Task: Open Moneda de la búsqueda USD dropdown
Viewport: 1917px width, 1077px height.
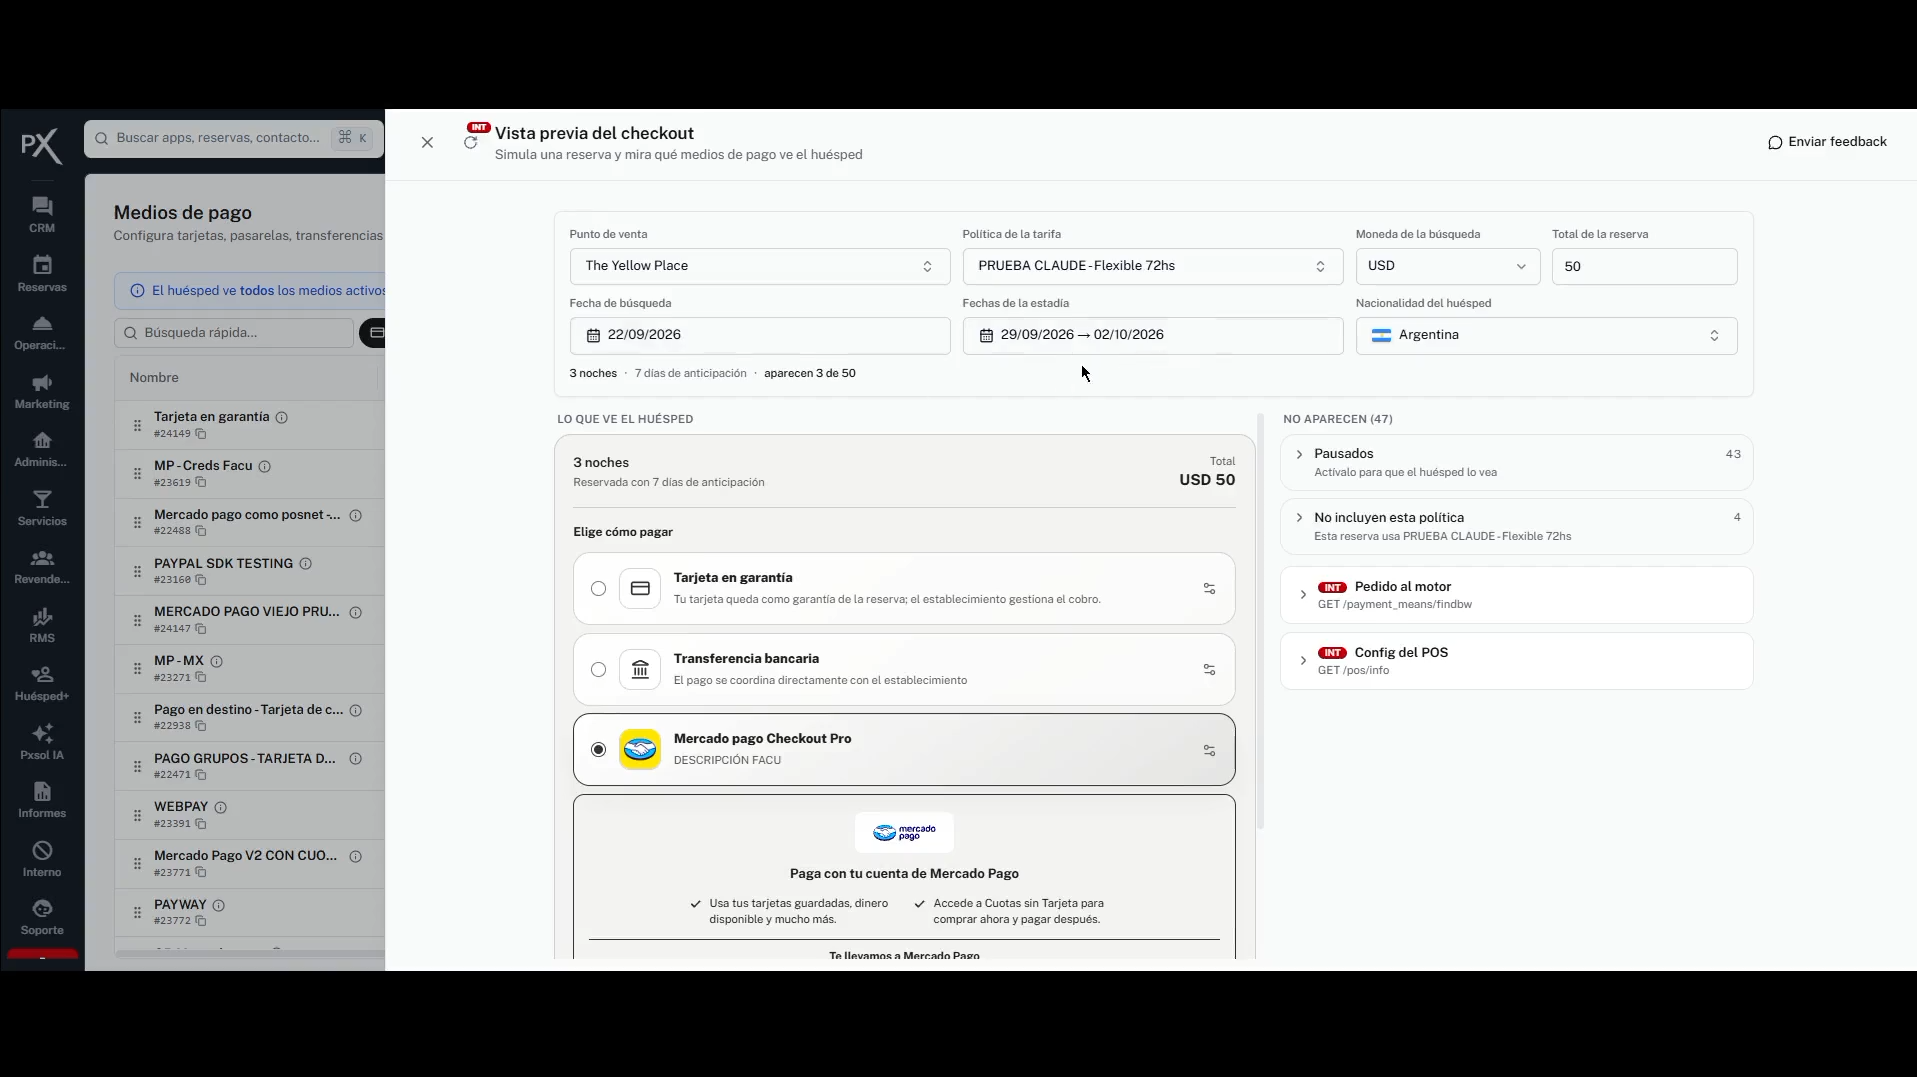Action: click(1447, 266)
